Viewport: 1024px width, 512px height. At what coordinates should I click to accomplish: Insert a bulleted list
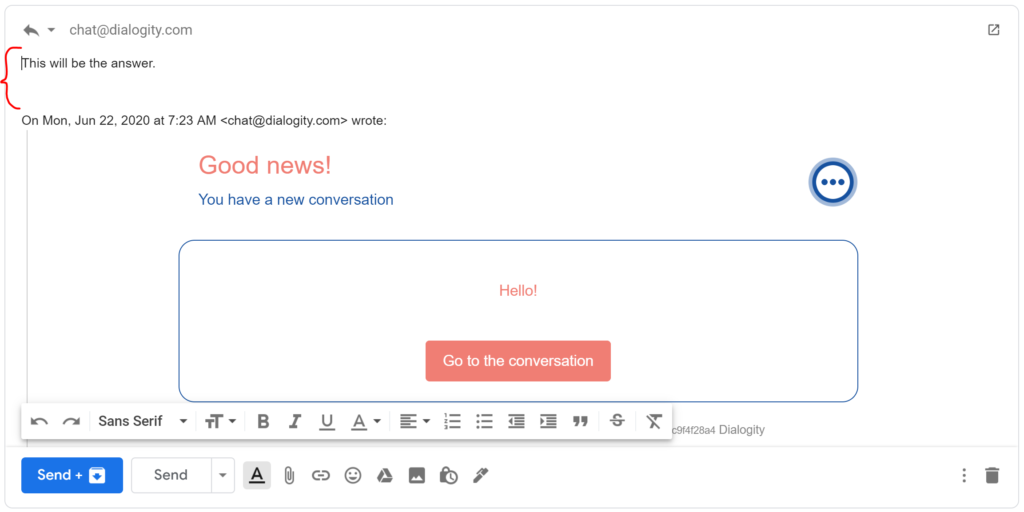(x=484, y=422)
